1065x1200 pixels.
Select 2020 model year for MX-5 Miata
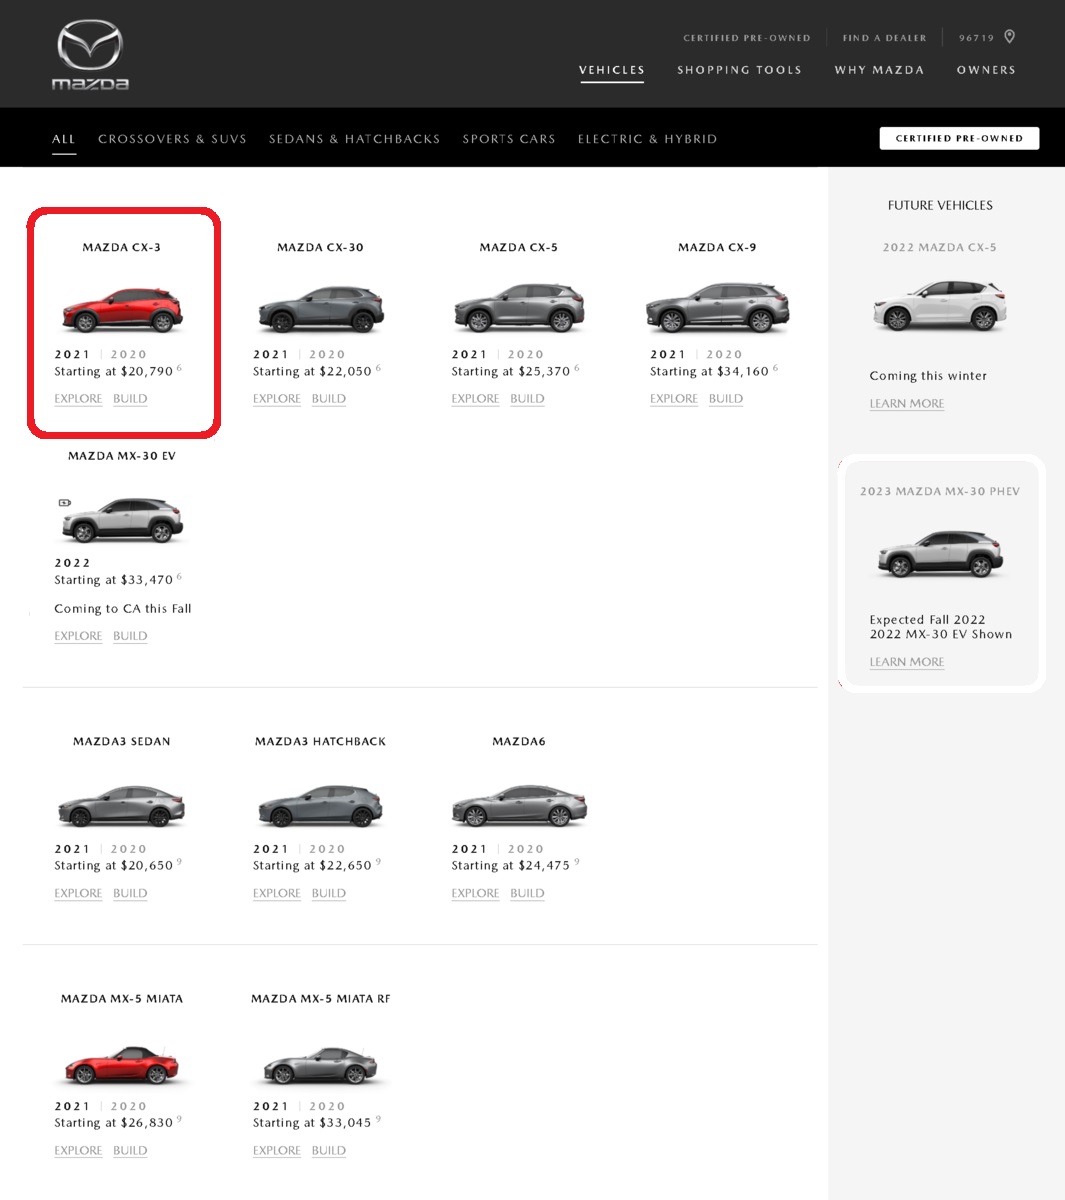[128, 1106]
